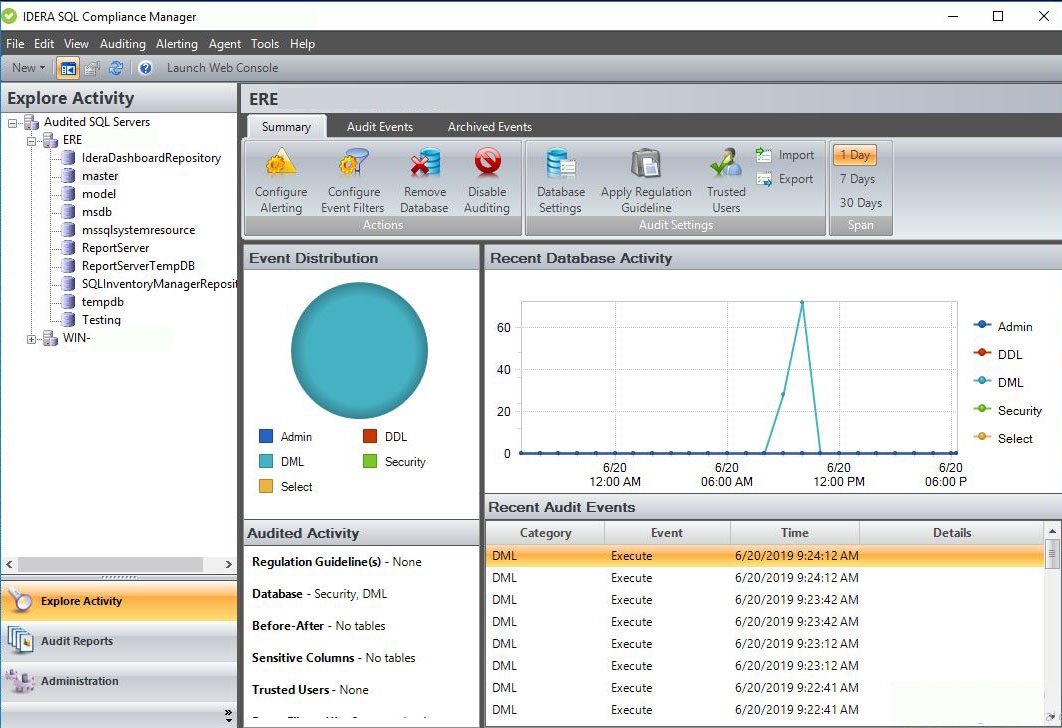Screen dimensions: 1062x728
Task: Click the Configure Alerting icon
Action: pos(280,163)
